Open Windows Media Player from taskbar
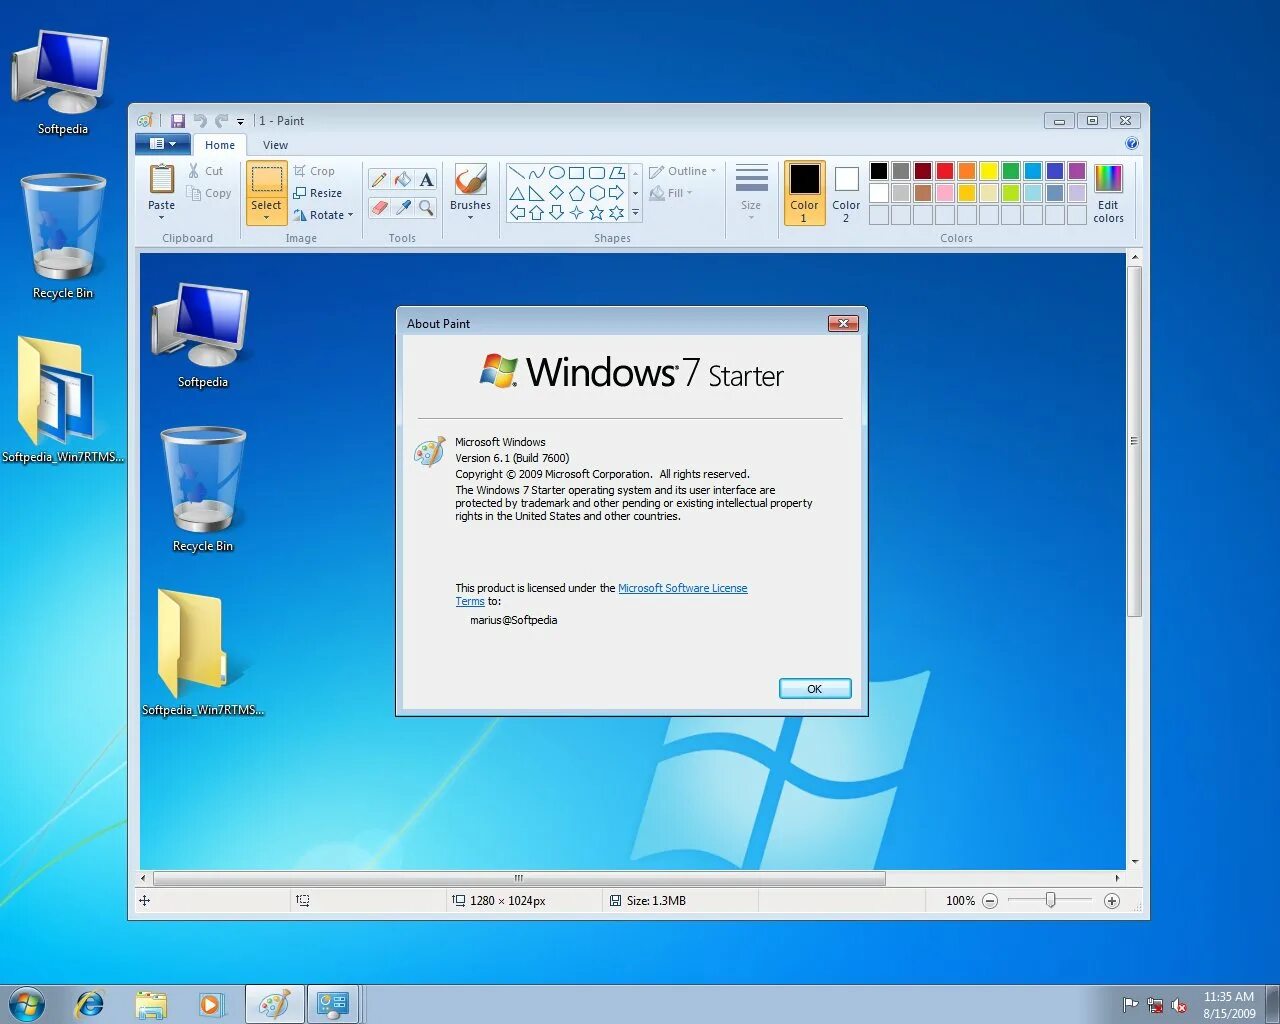Viewport: 1280px width, 1024px height. point(210,1004)
